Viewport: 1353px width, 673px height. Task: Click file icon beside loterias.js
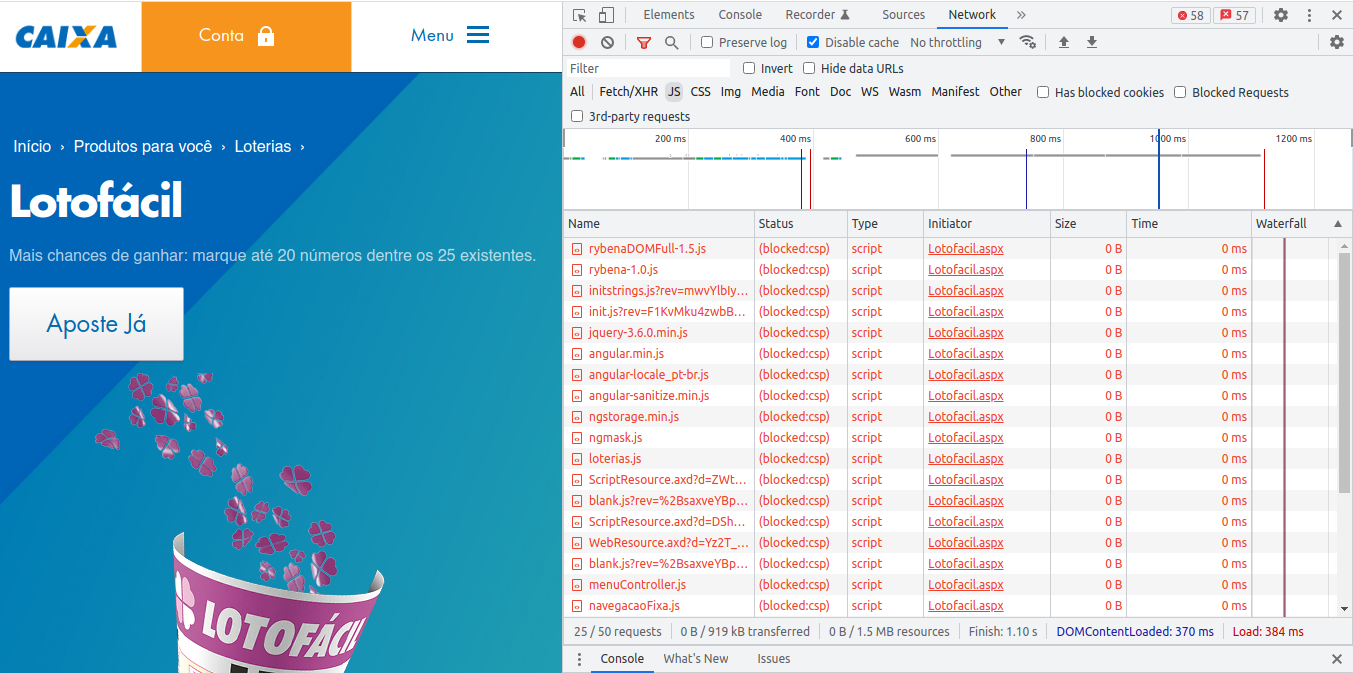576,459
